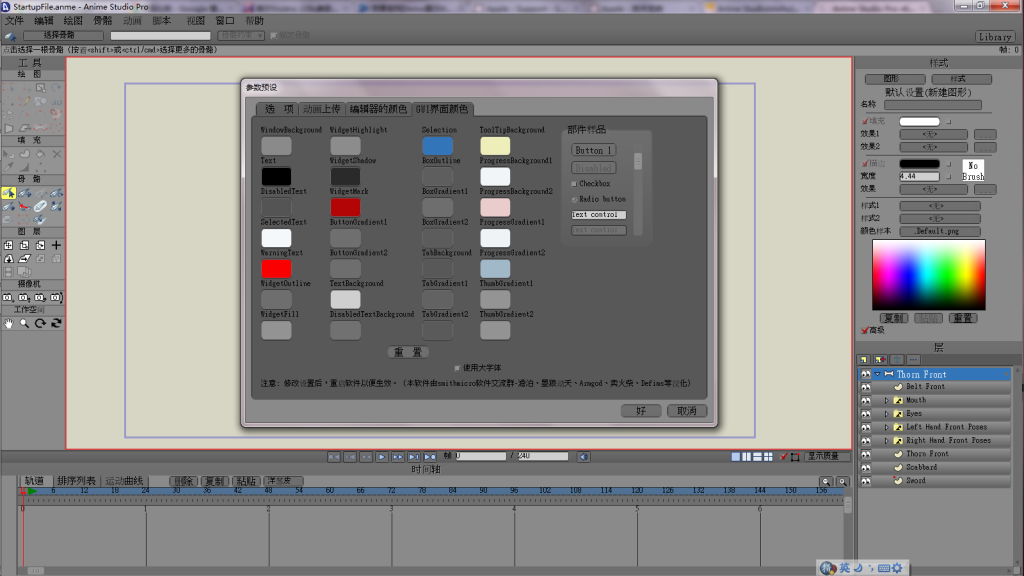Click the red WarningText color swatch
This screenshot has width=1024, height=576.
click(276, 268)
